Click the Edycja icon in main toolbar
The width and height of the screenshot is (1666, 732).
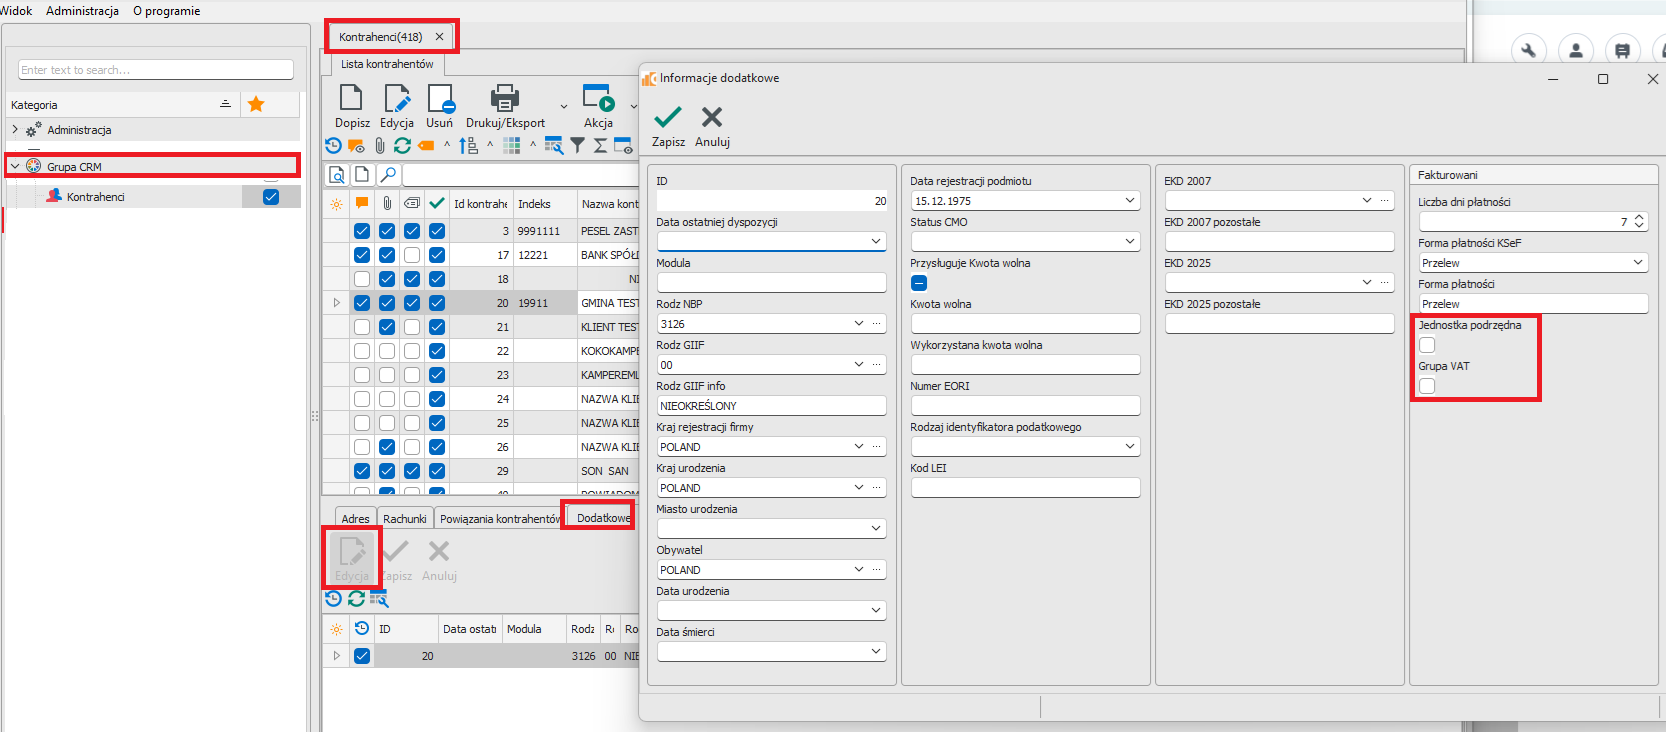(x=396, y=98)
